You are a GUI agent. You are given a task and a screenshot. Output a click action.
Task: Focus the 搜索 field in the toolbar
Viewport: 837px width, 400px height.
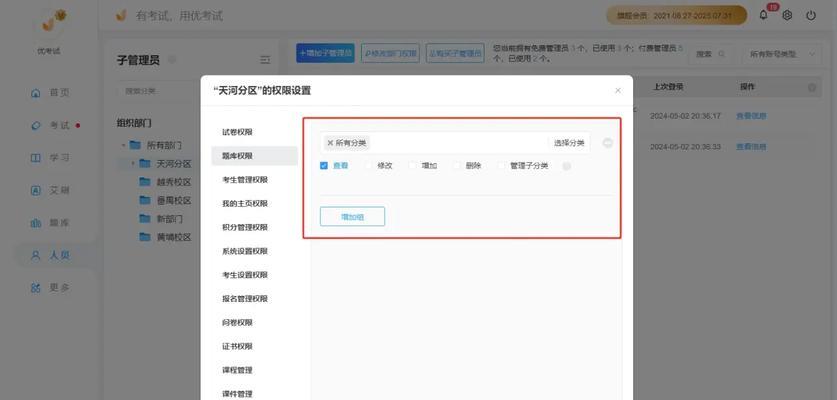tap(710, 54)
